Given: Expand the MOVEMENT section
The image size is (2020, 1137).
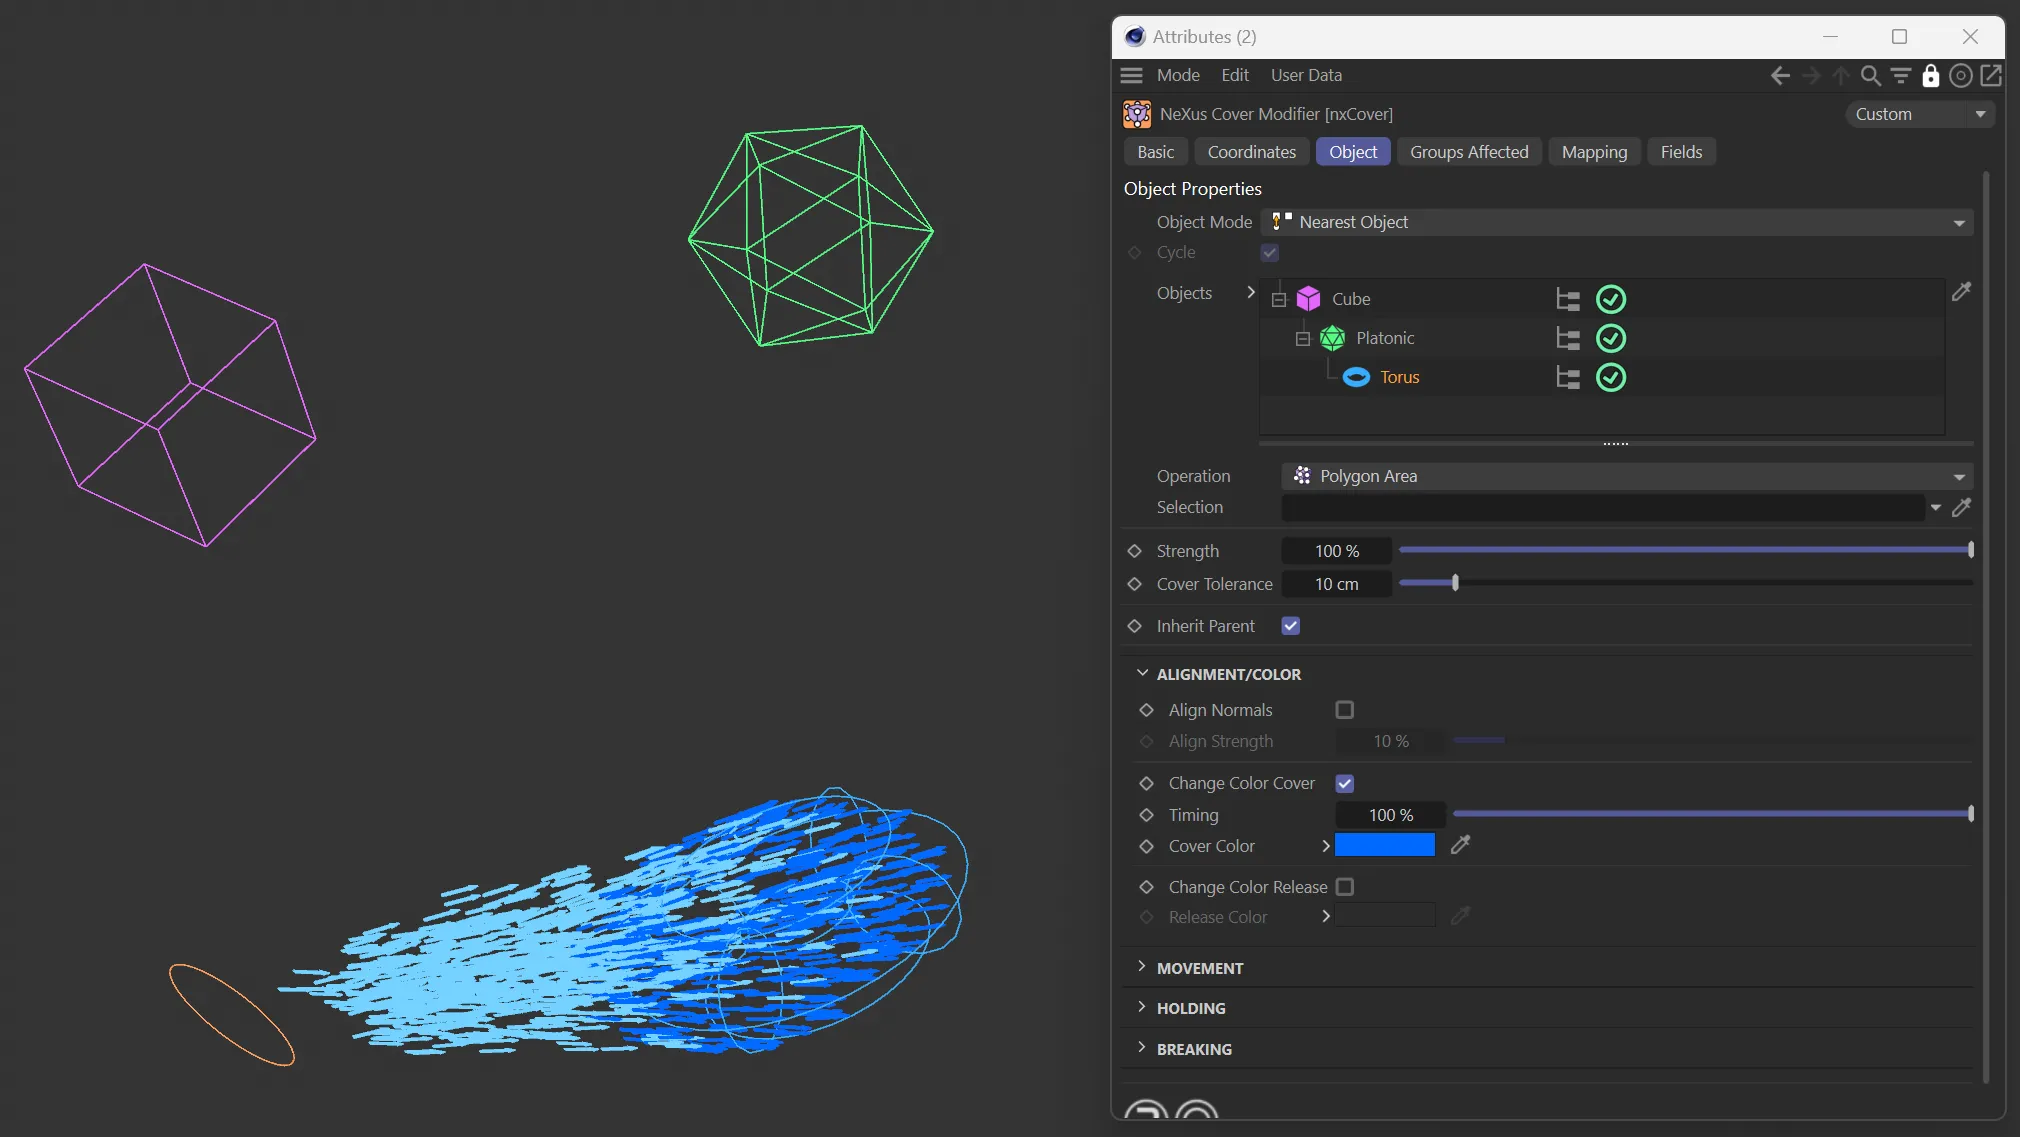Looking at the screenshot, I should pyautogui.click(x=1199, y=968).
